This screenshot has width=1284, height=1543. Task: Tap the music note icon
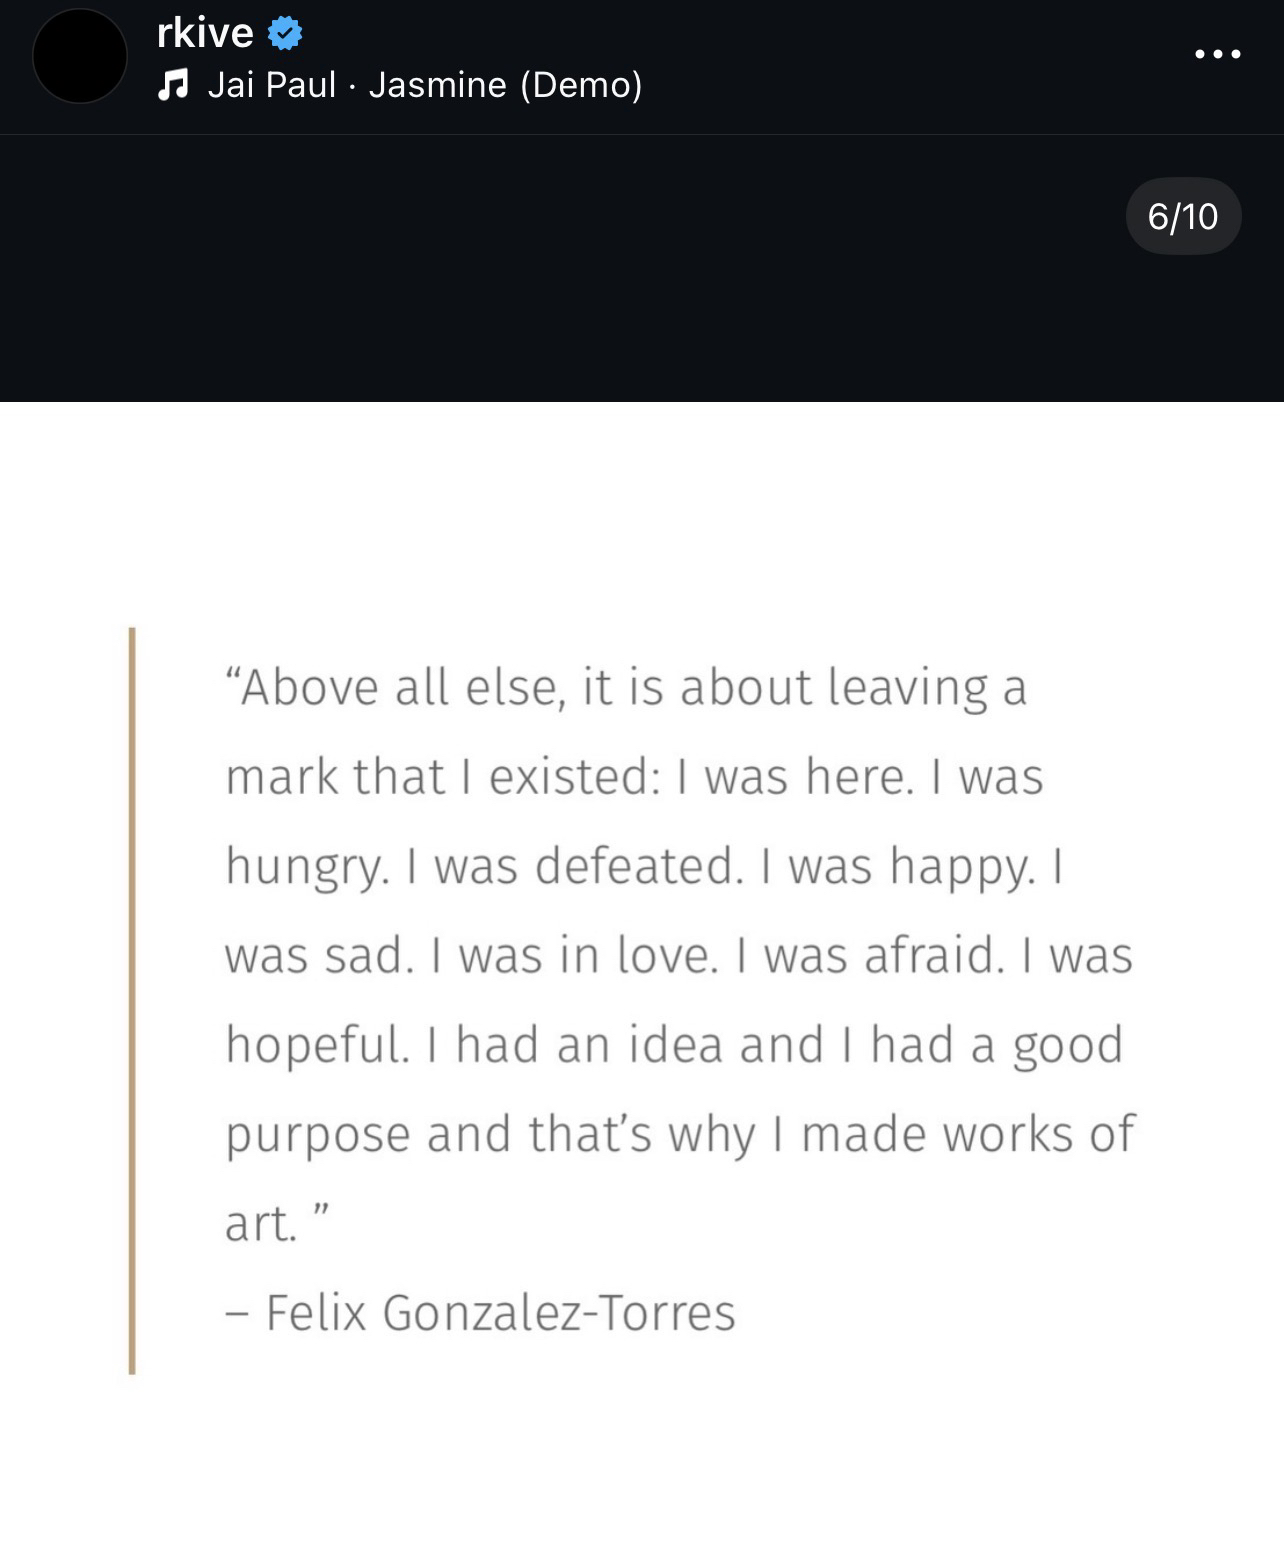(x=173, y=85)
